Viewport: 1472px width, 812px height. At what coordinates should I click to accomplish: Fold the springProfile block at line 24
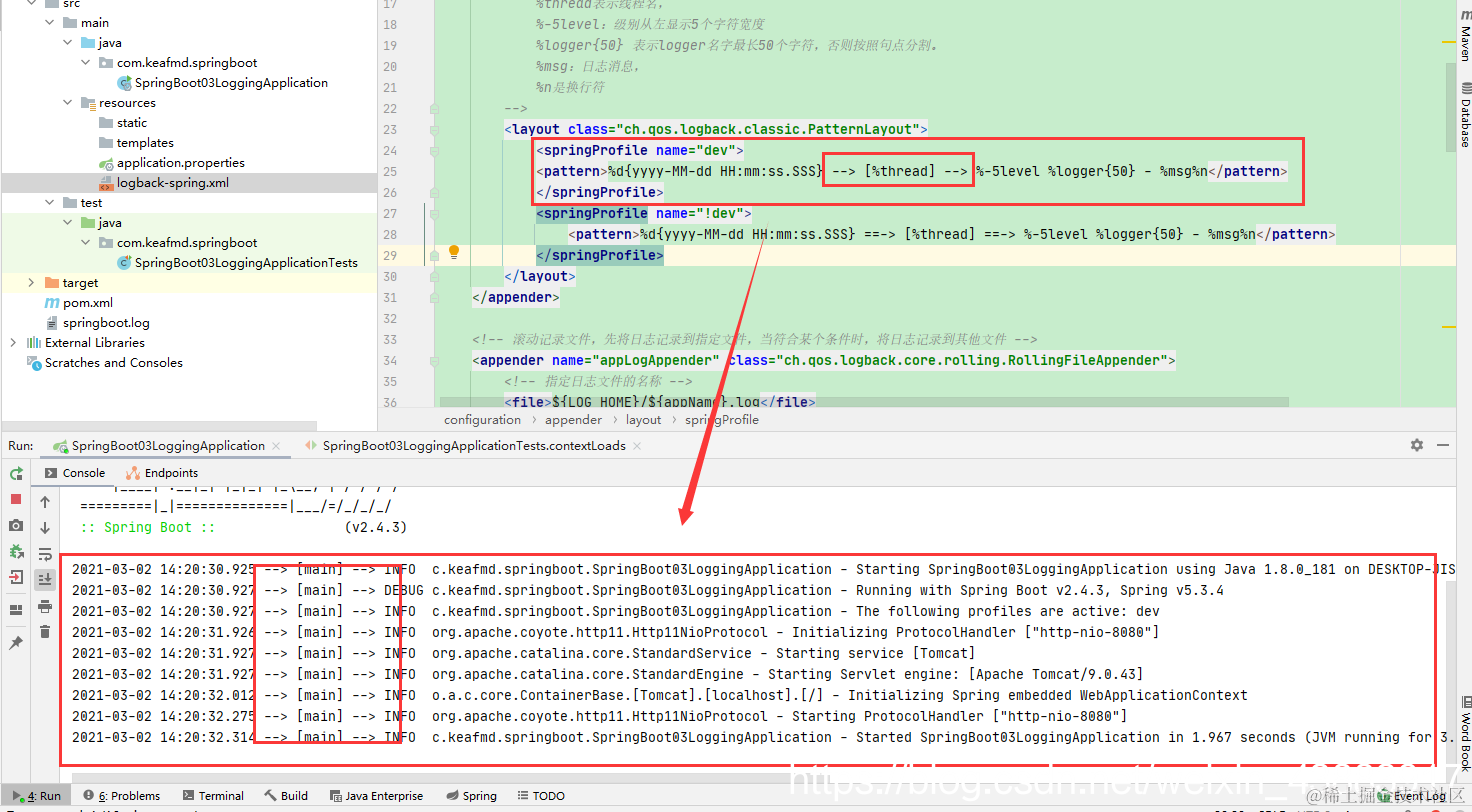[434, 150]
